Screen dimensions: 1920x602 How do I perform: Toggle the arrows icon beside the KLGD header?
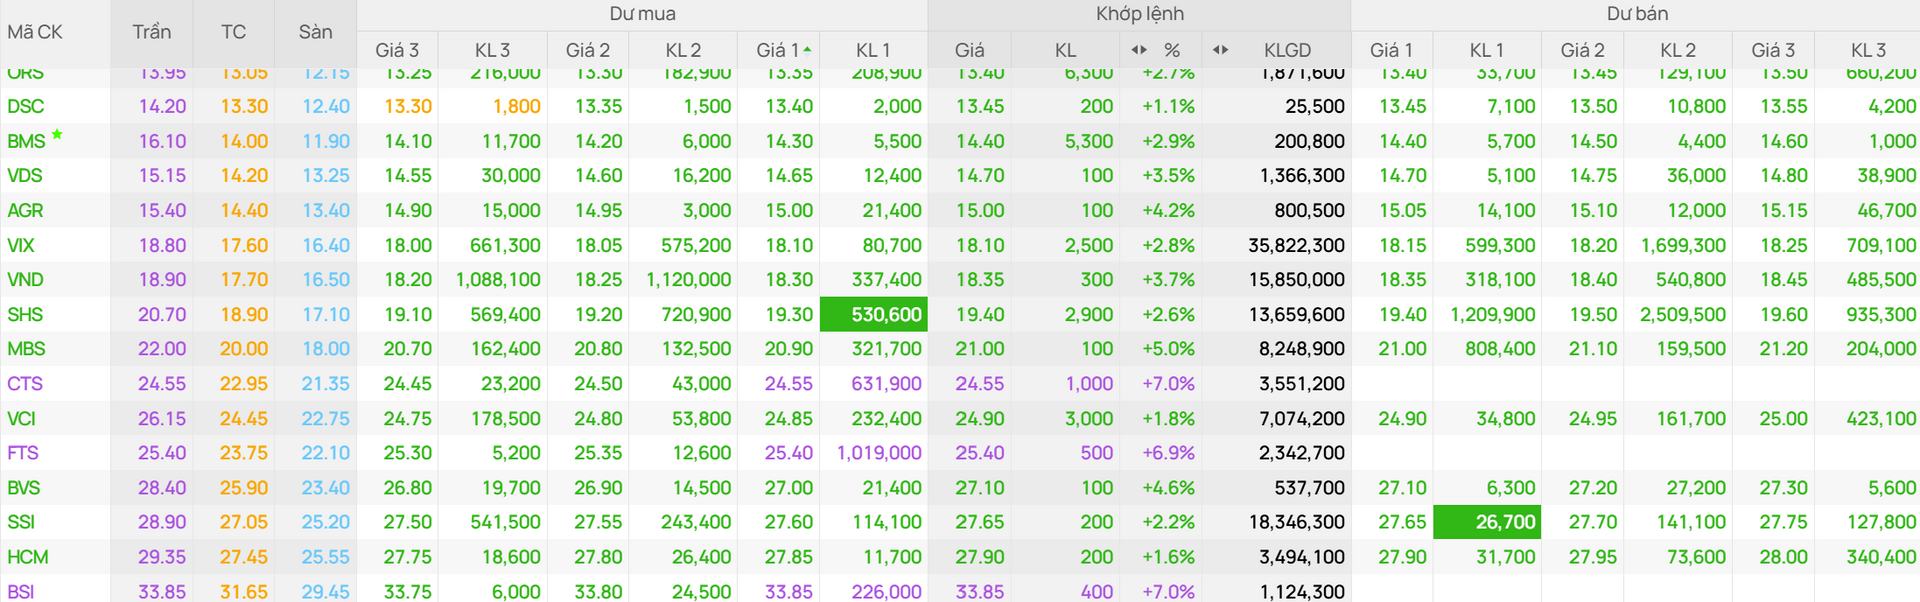tap(1220, 49)
